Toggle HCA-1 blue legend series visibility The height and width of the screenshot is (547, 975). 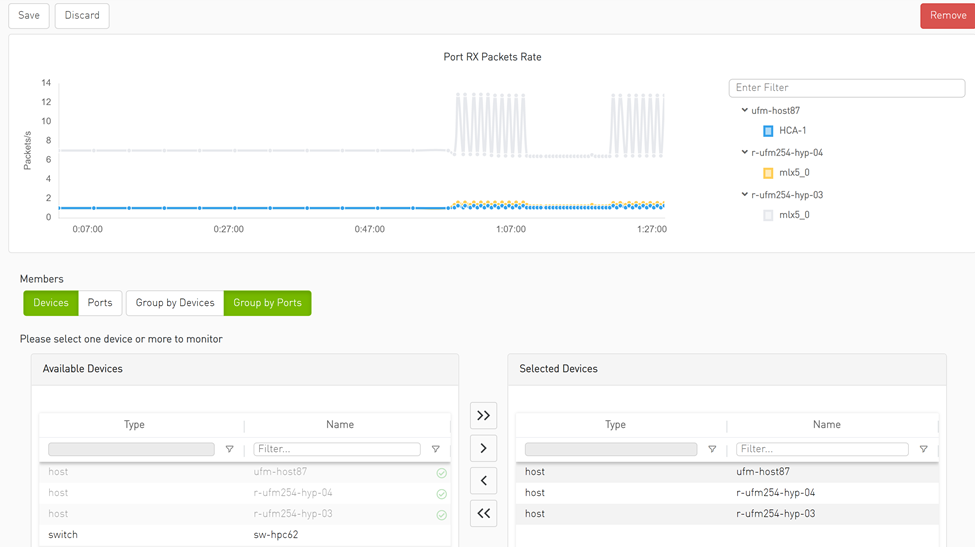pyautogui.click(x=768, y=131)
